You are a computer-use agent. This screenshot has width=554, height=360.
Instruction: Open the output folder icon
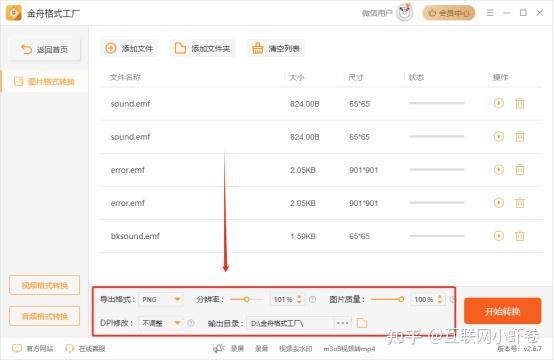(362, 323)
